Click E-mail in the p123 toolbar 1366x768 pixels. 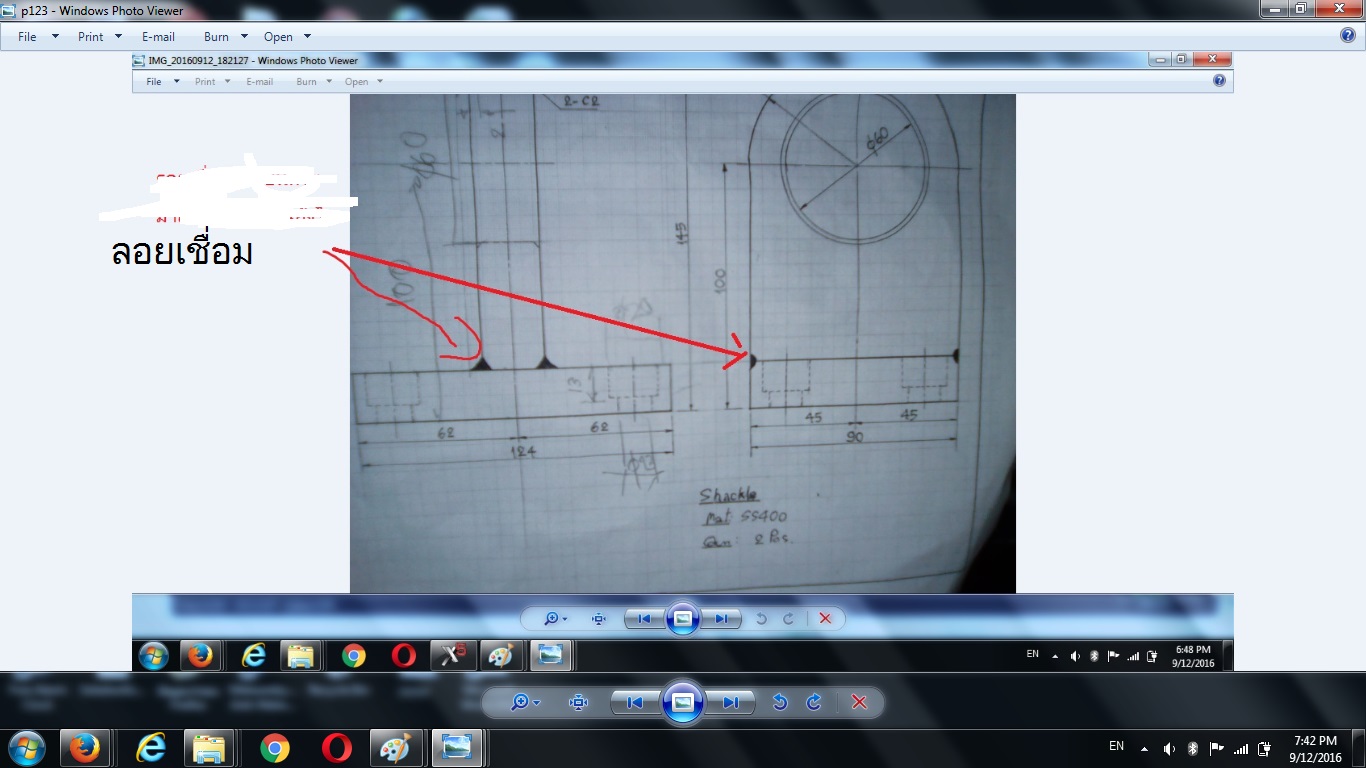pyautogui.click(x=158, y=37)
